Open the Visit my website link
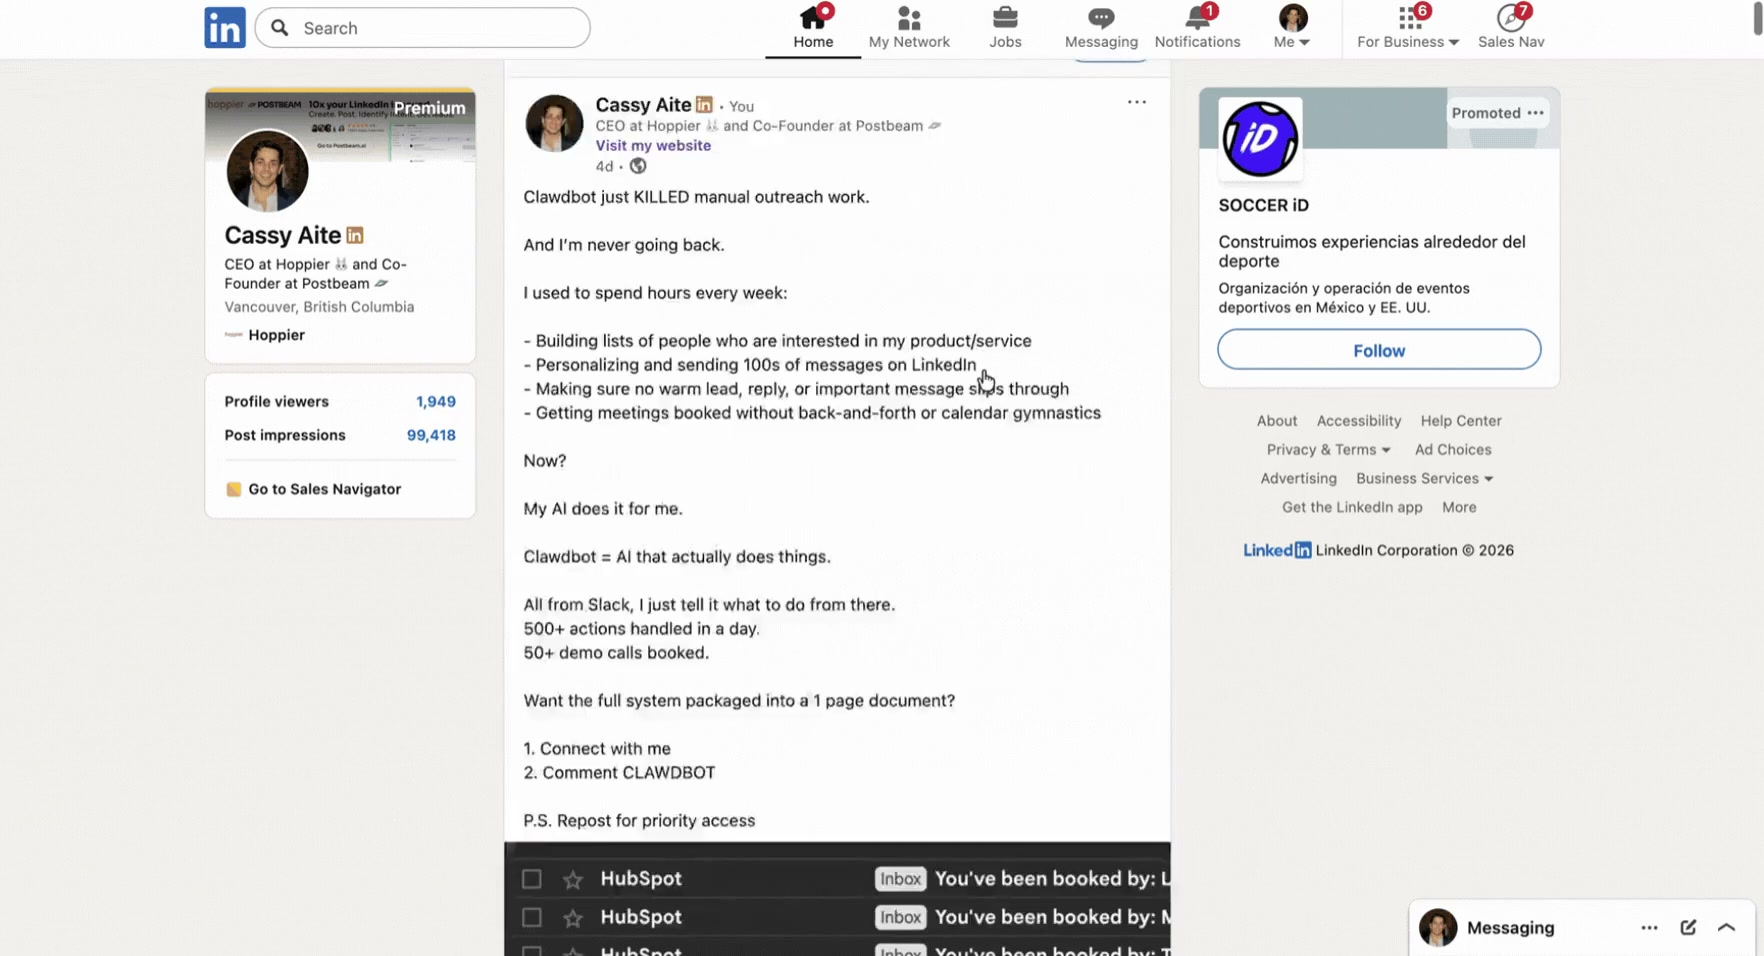The height and width of the screenshot is (956, 1764). (x=653, y=145)
